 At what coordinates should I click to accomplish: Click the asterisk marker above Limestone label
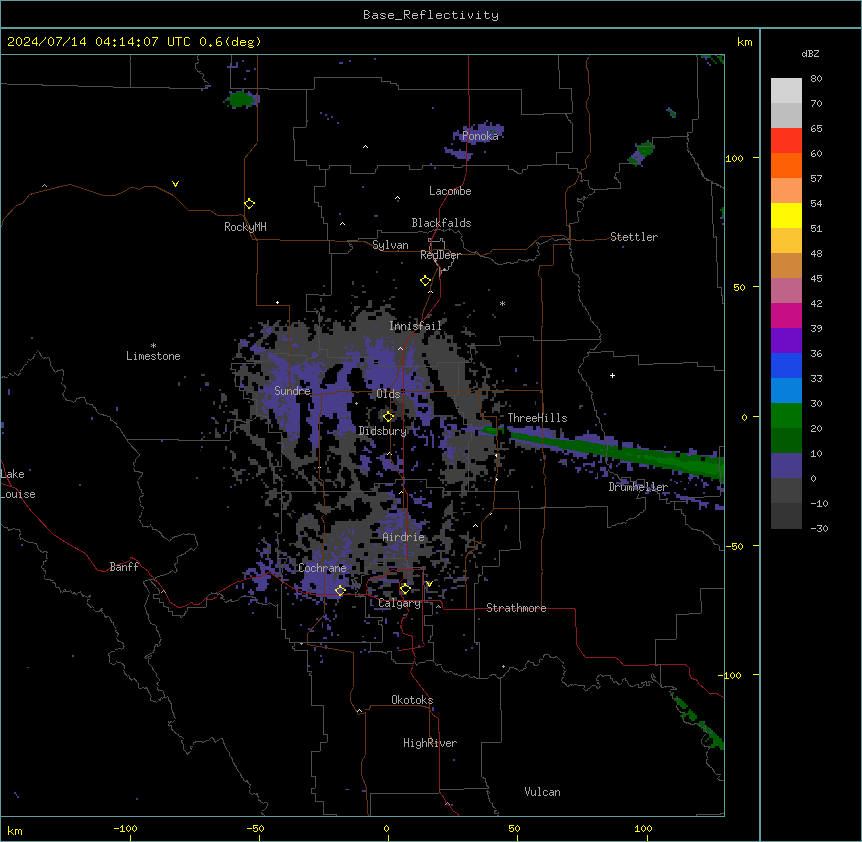tap(153, 346)
